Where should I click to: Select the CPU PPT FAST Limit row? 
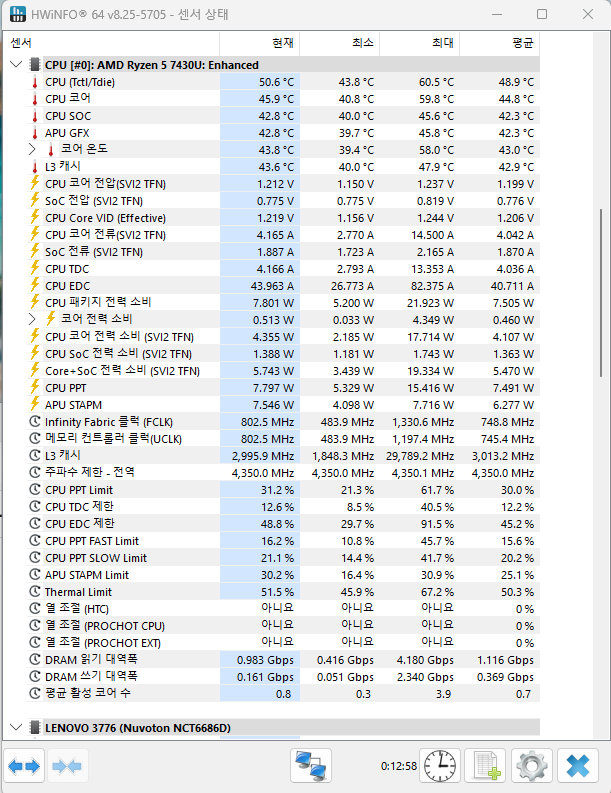[283, 541]
